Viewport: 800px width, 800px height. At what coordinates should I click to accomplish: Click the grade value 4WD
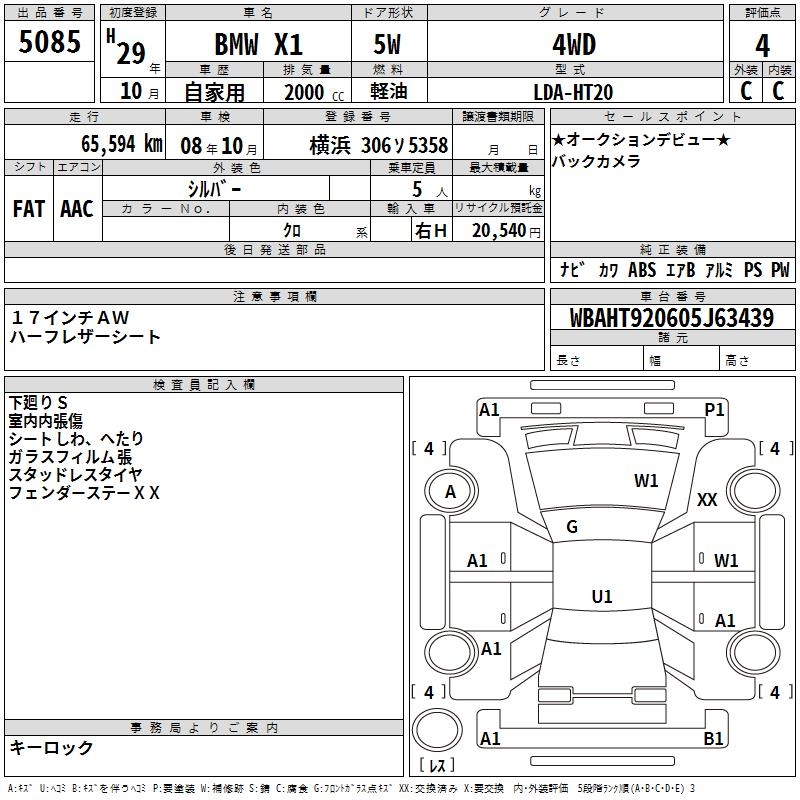click(x=574, y=45)
